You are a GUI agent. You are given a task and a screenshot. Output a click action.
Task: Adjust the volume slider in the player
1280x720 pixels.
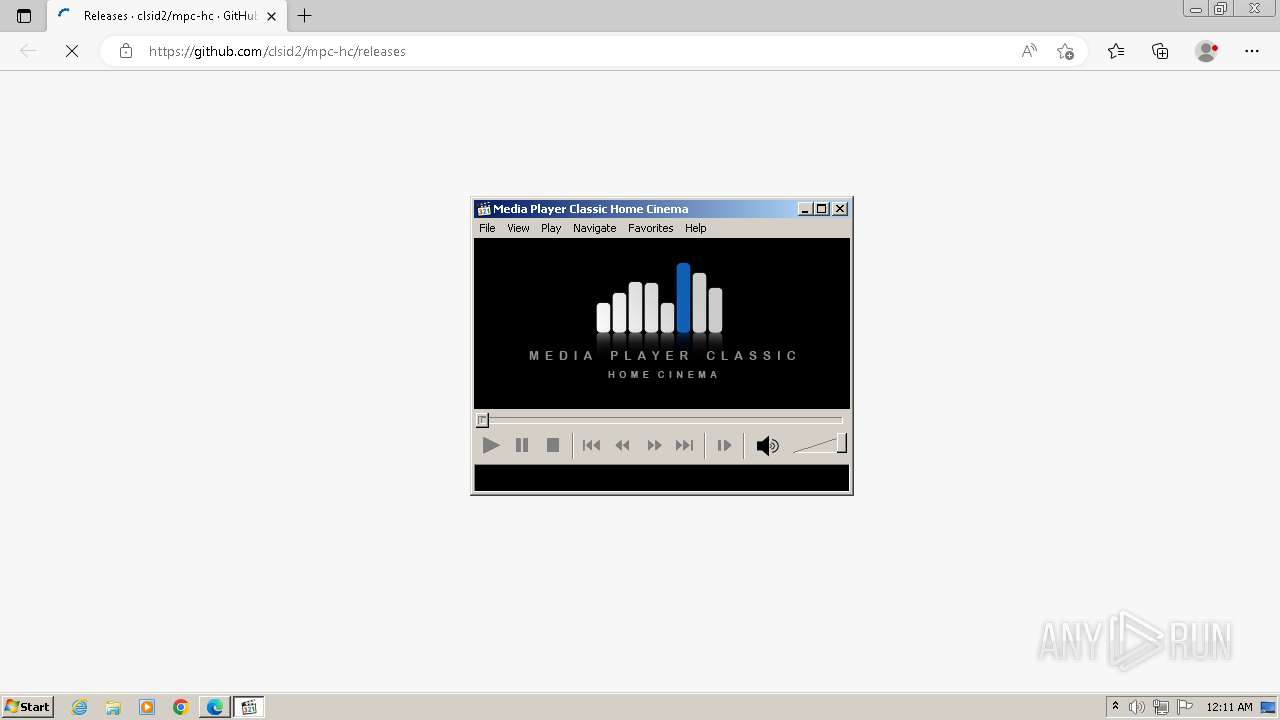[820, 444]
